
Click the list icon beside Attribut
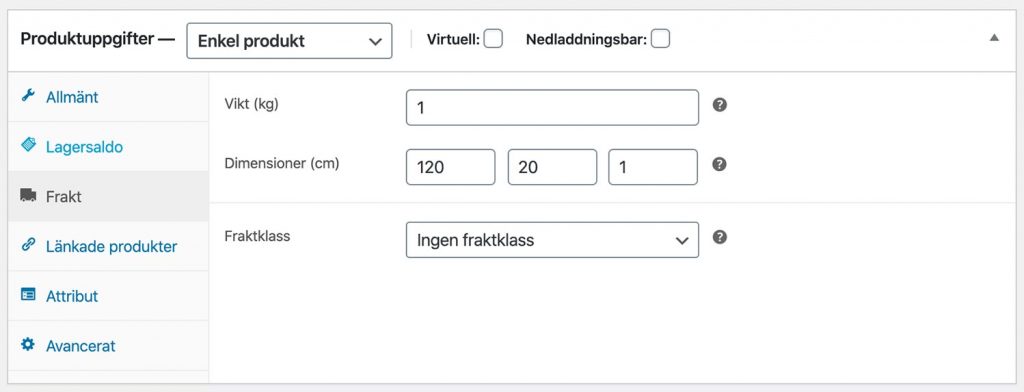(x=28, y=295)
